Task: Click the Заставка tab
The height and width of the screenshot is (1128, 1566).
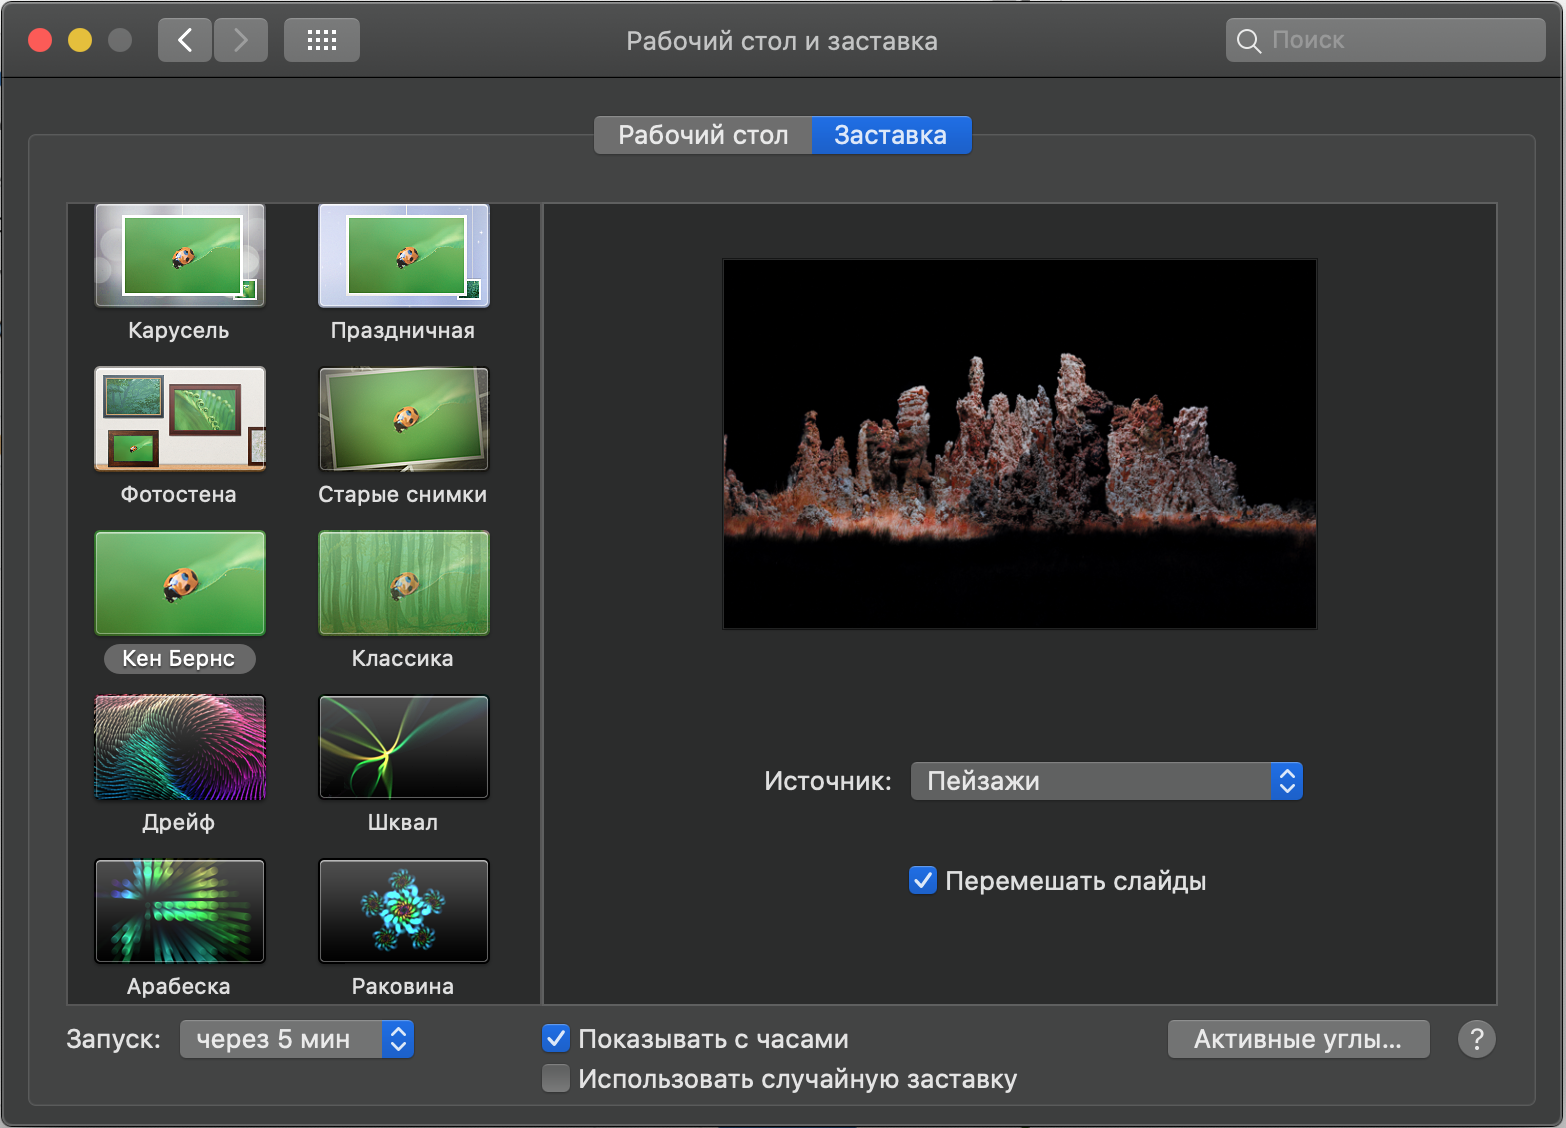Action: (x=890, y=135)
